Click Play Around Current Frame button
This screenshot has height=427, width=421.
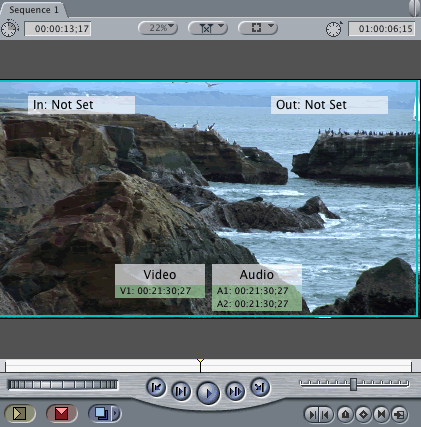point(235,391)
